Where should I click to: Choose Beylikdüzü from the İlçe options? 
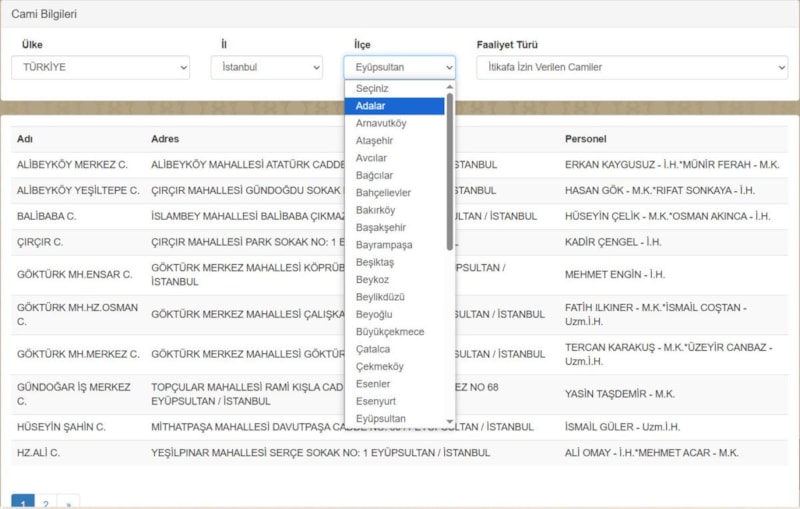[x=394, y=297]
